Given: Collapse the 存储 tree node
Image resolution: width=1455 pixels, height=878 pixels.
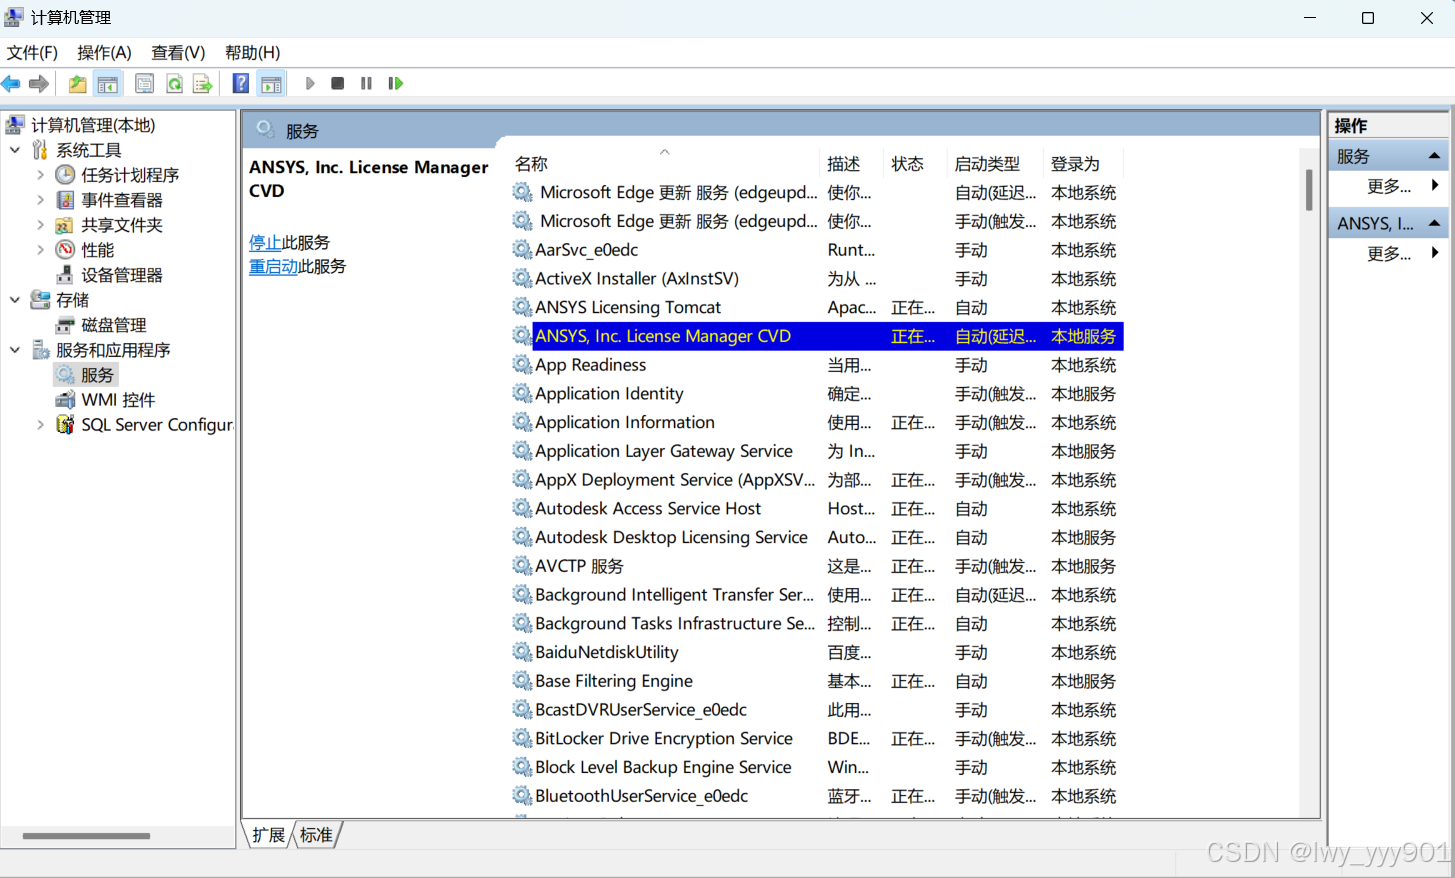Looking at the screenshot, I should 15,300.
